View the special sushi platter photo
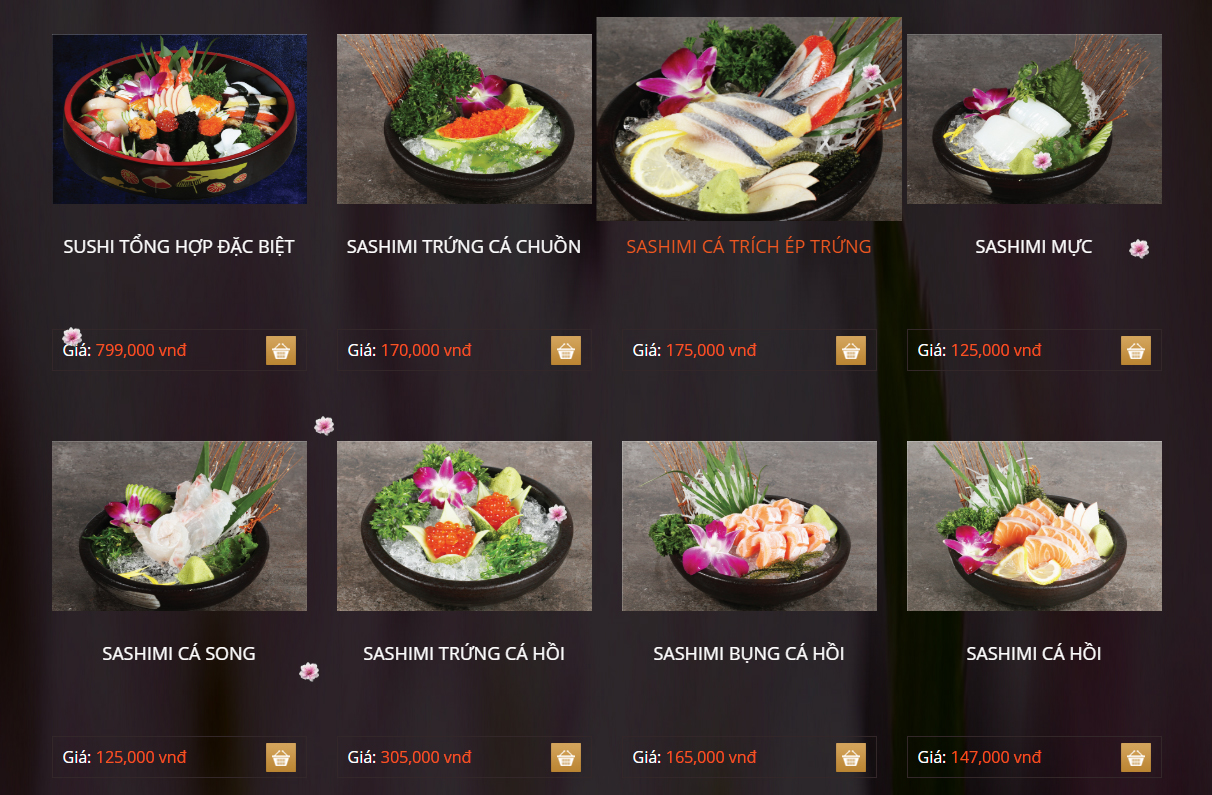 pos(180,119)
